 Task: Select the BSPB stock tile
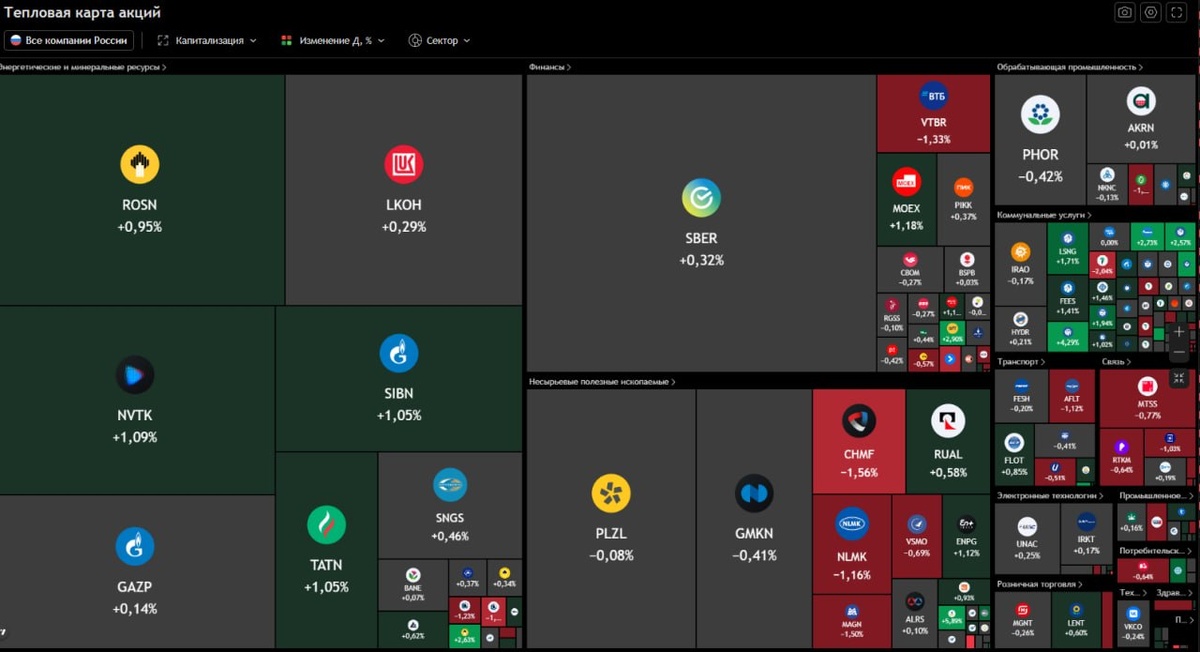967,270
